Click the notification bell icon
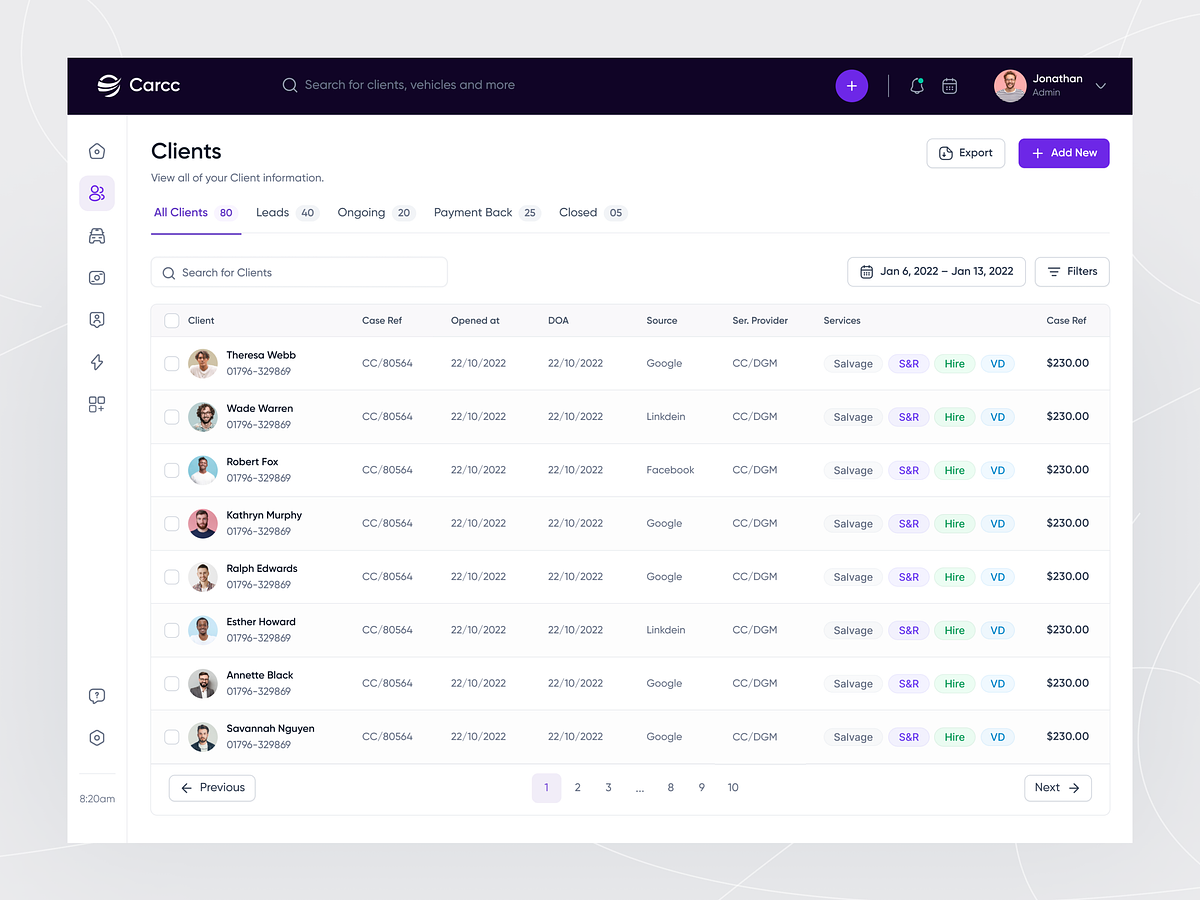Screen dimensions: 1200x900 [916, 86]
